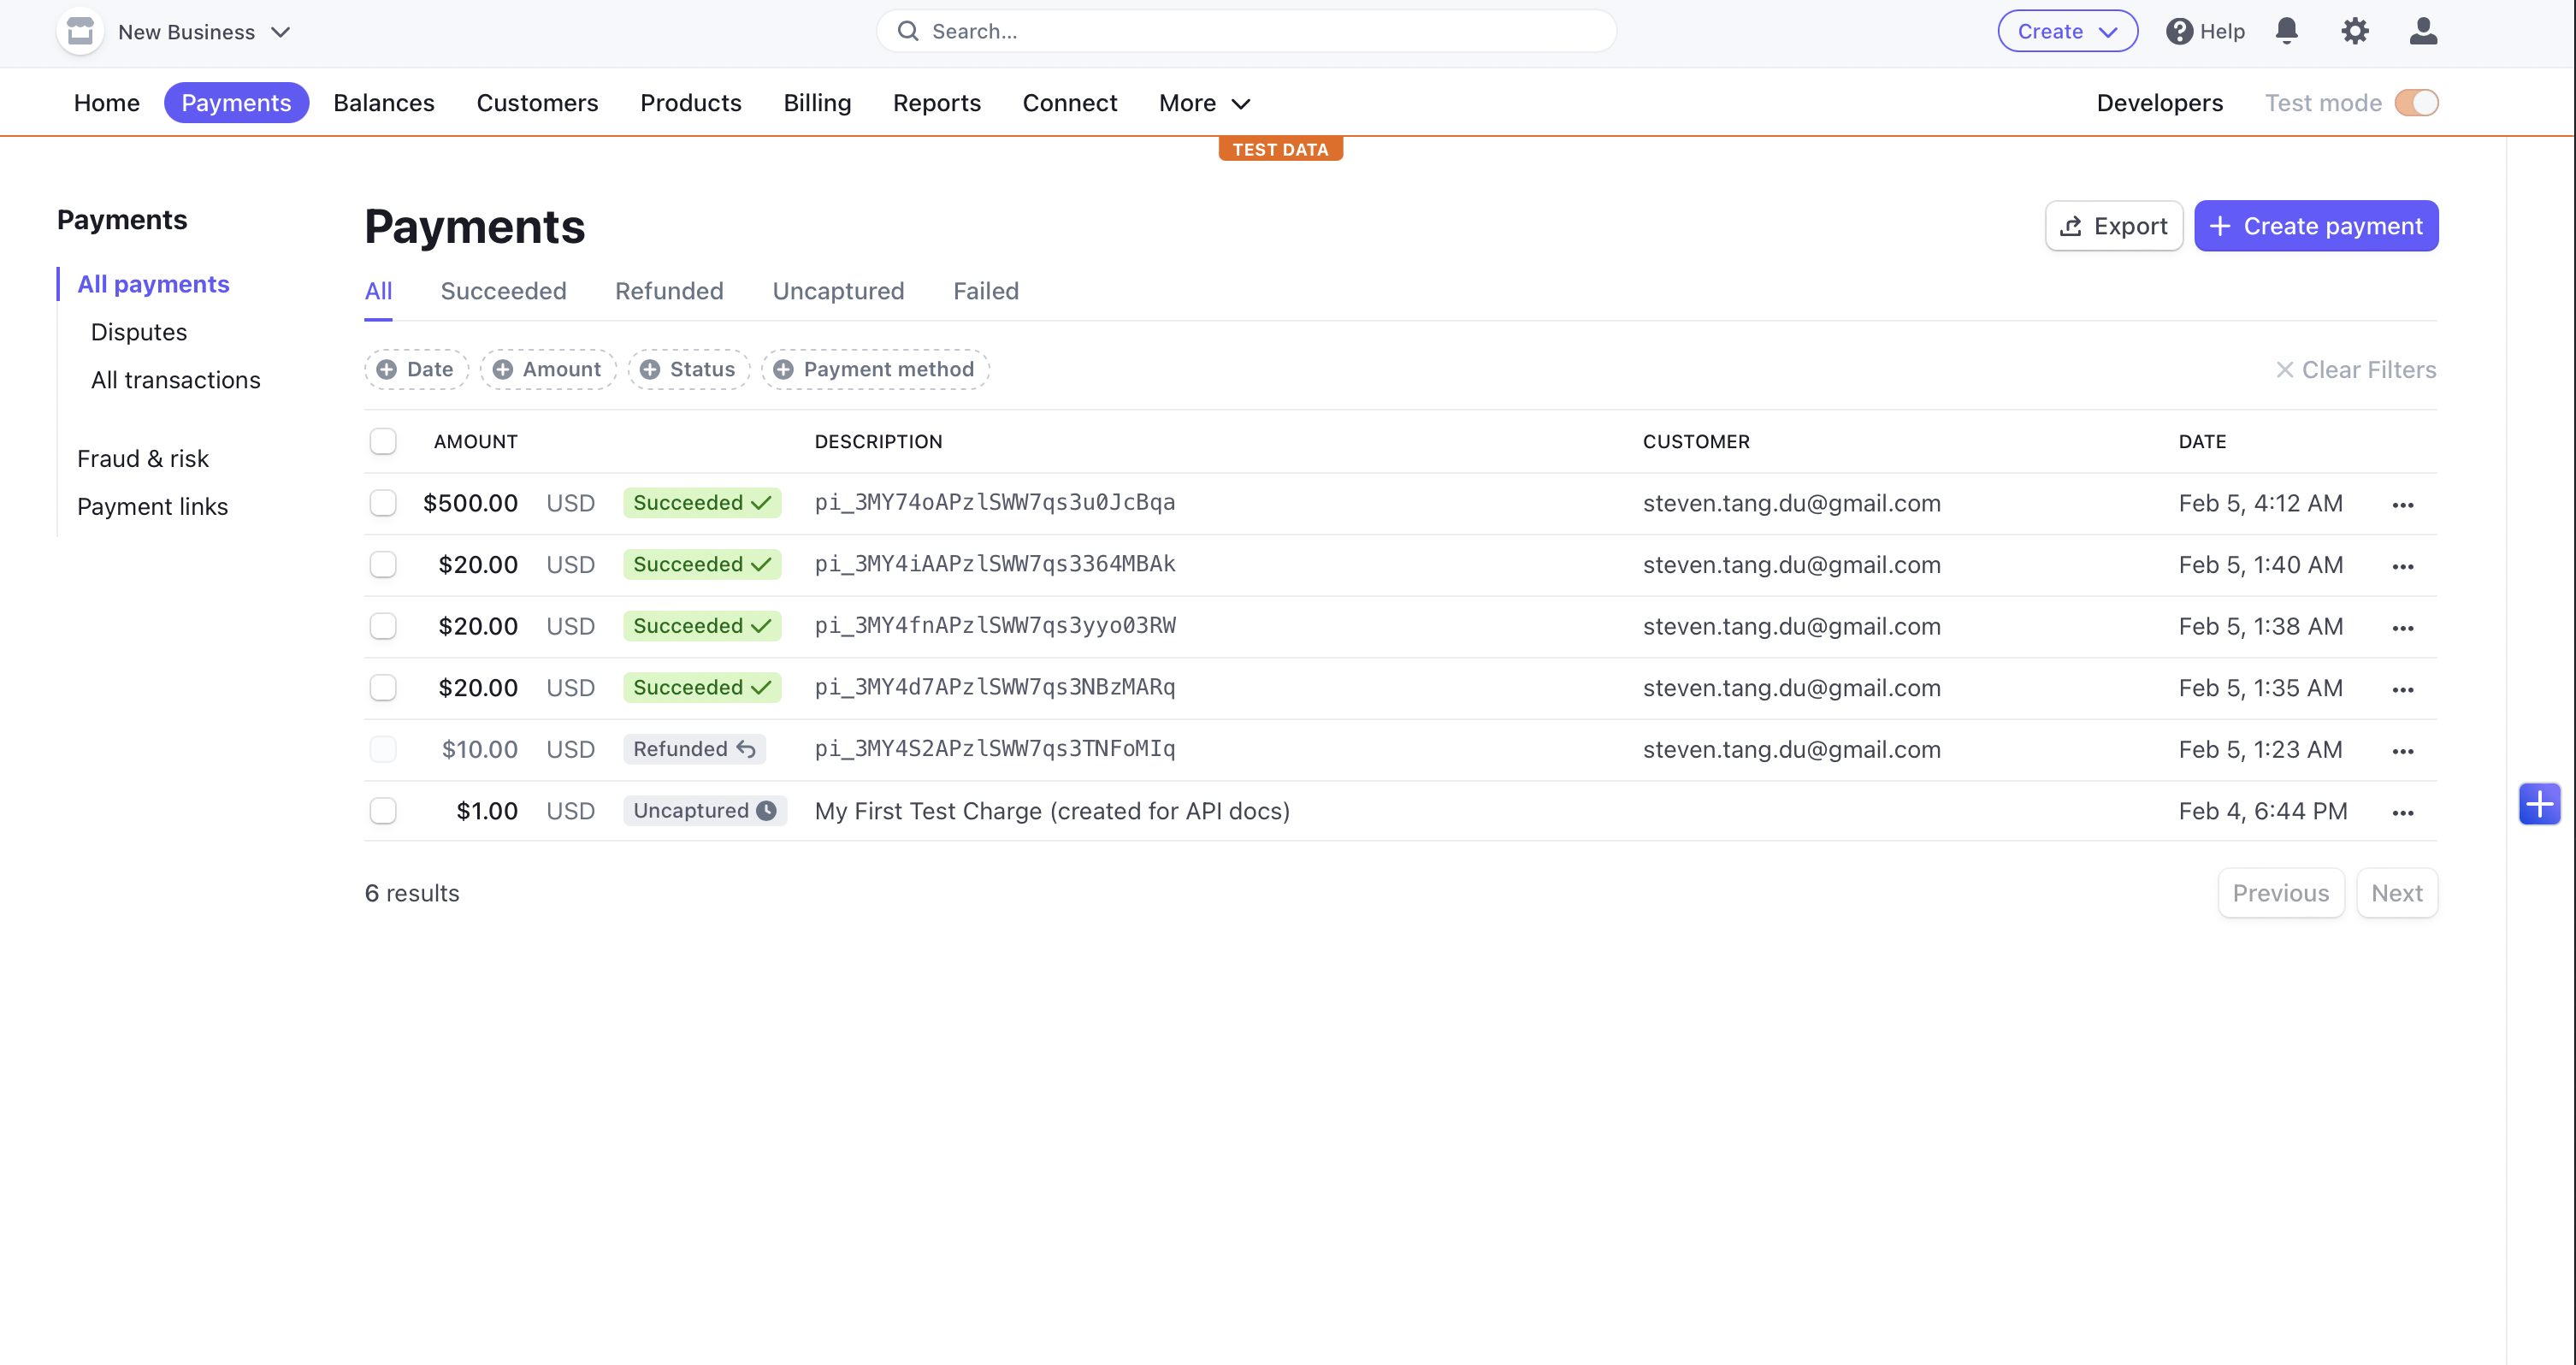Click the Create payment button
The height and width of the screenshot is (1365, 2576).
[2316, 226]
